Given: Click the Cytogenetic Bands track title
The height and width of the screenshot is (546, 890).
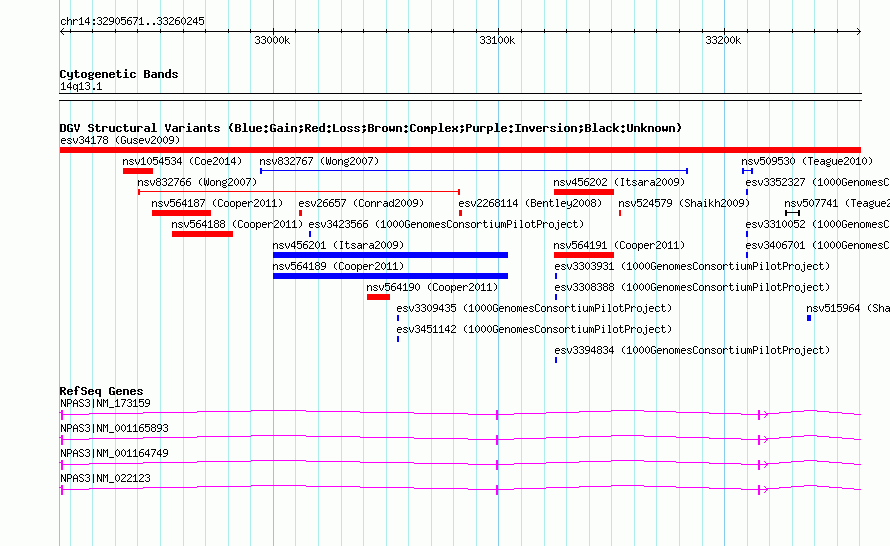Looking at the screenshot, I should tap(119, 74).
